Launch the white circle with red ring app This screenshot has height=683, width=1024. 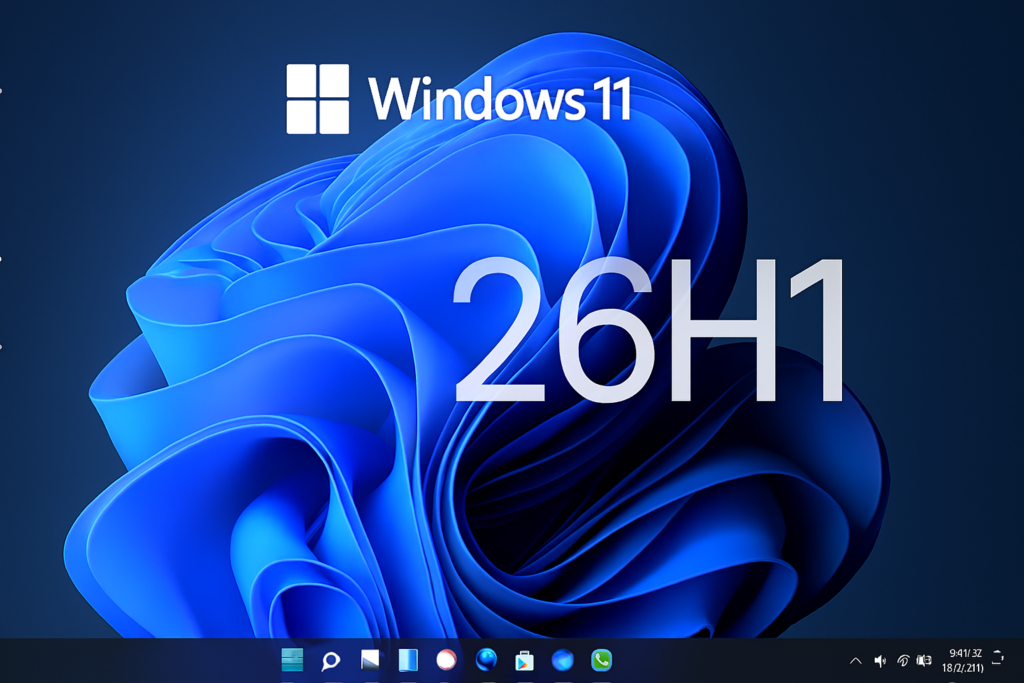[446, 660]
